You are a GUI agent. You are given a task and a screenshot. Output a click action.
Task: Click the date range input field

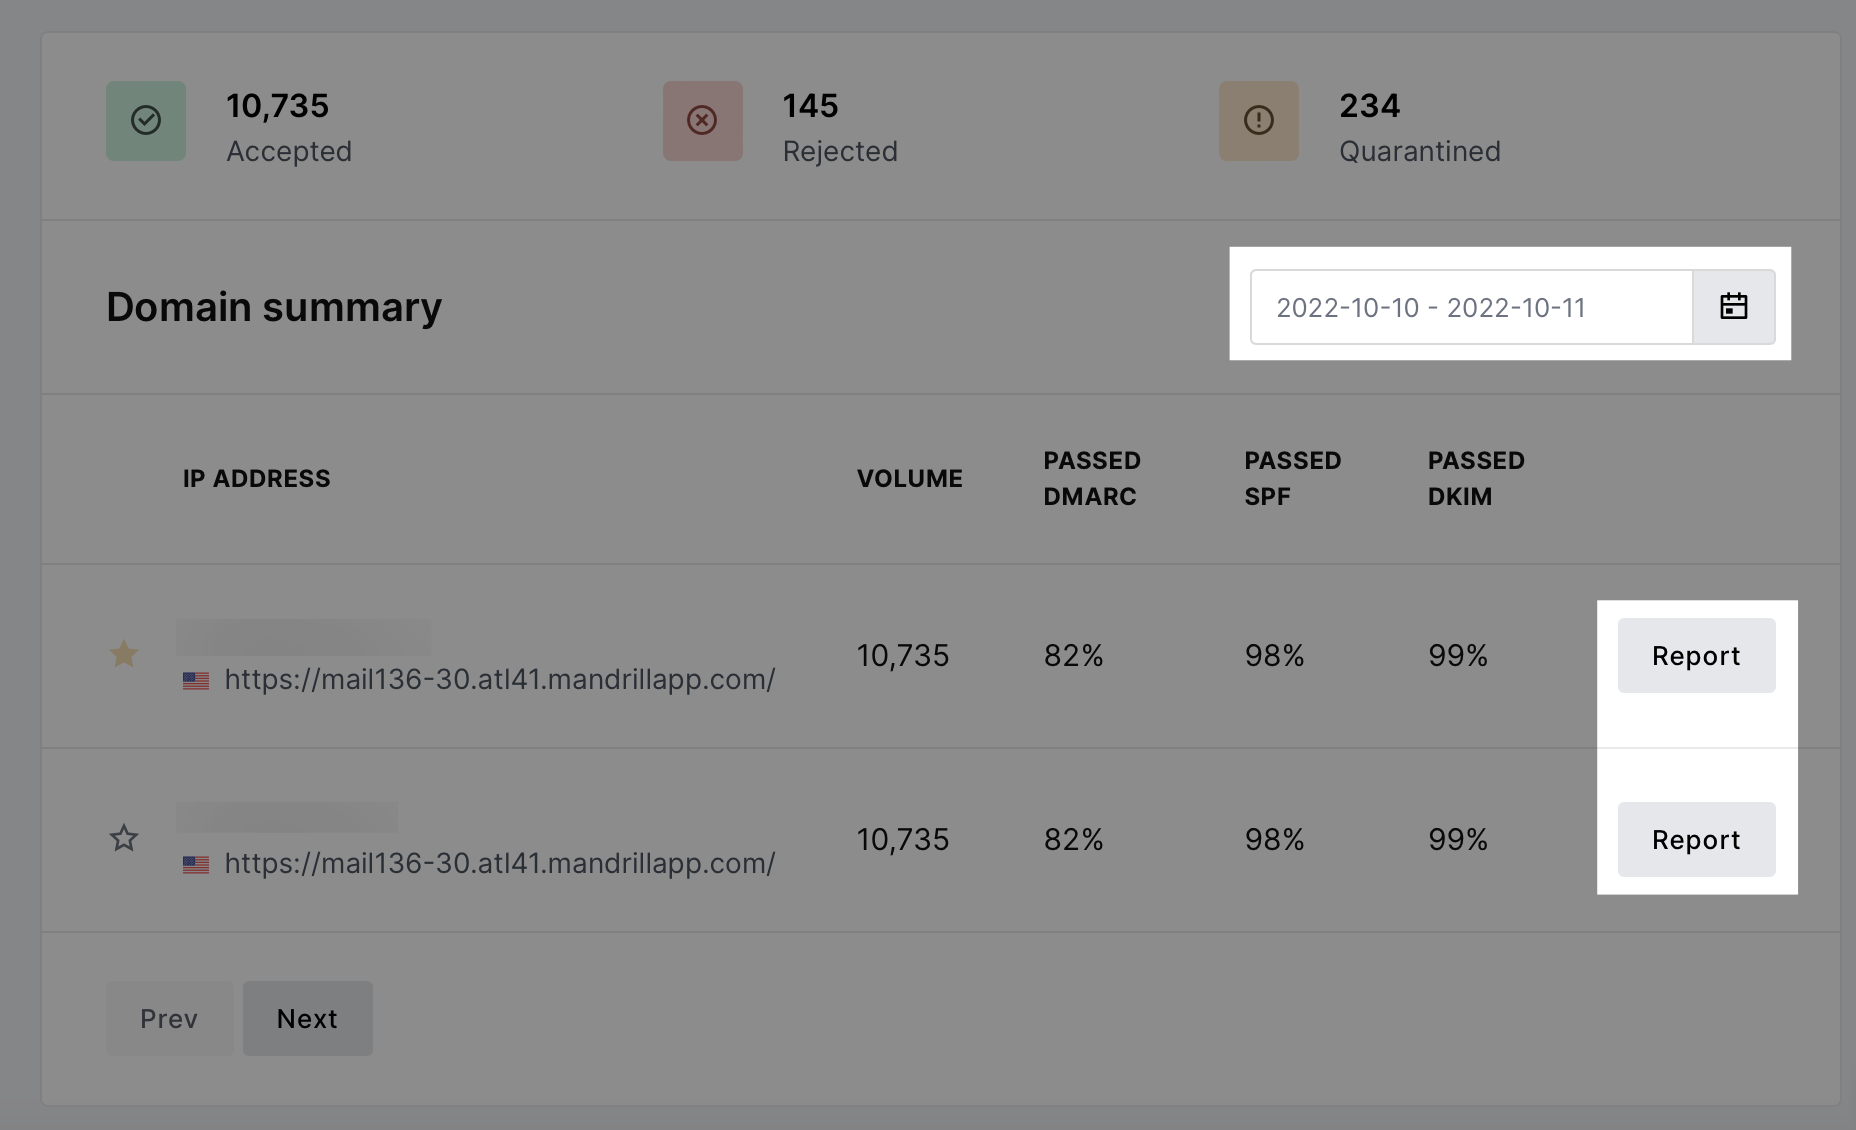[x=1471, y=307]
